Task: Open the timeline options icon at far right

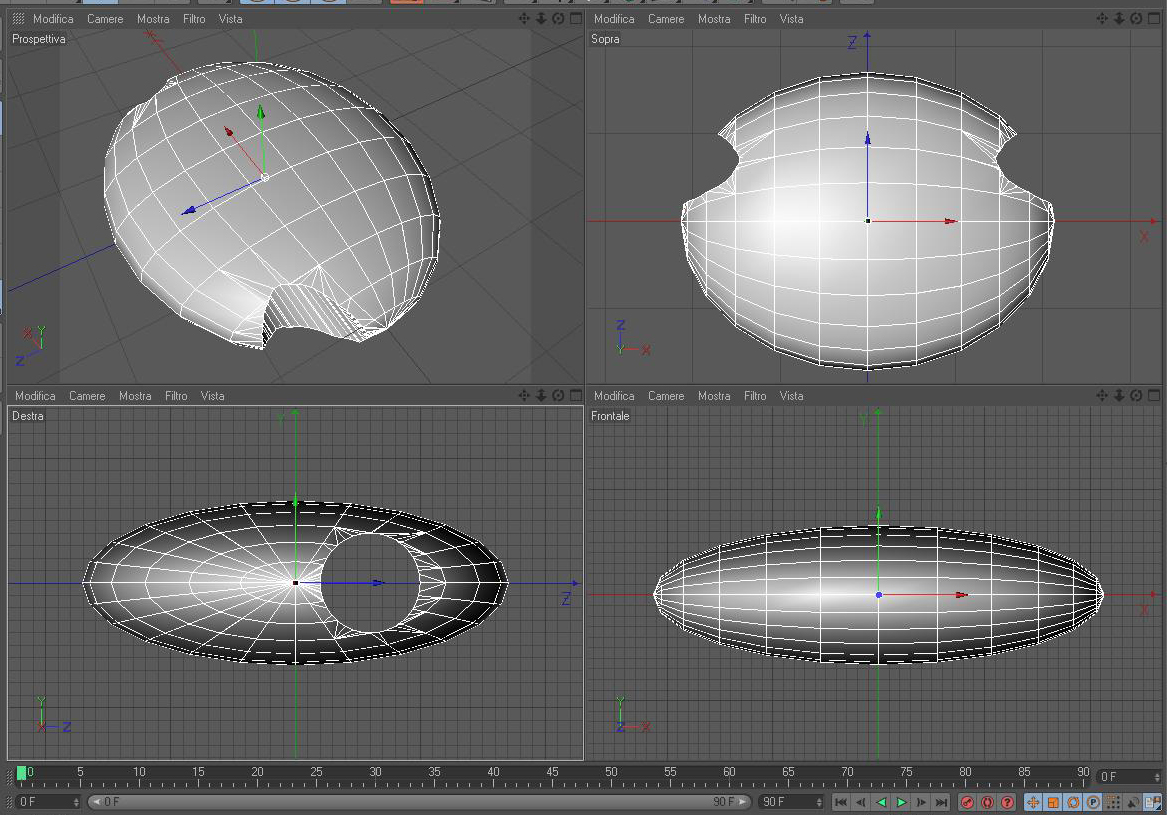Action: coord(1153,802)
